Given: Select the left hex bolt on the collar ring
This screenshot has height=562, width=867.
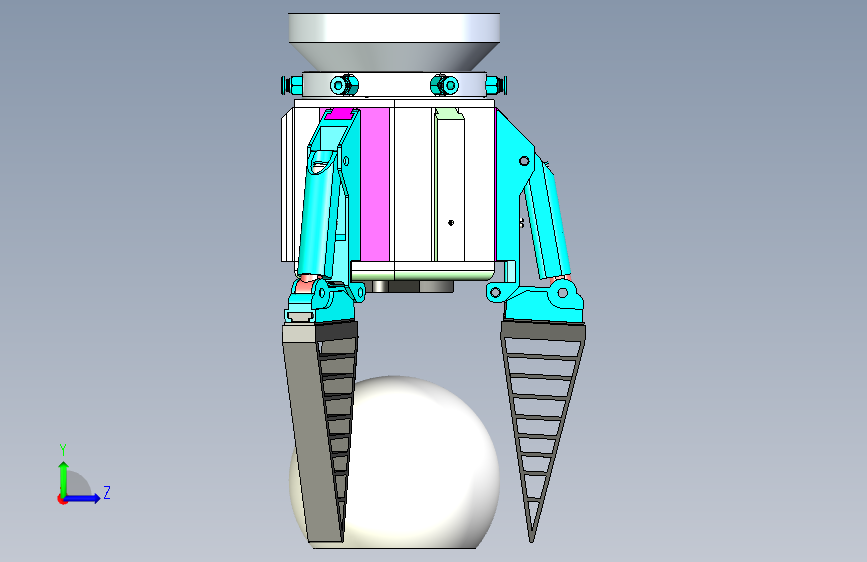Looking at the screenshot, I should tap(344, 85).
